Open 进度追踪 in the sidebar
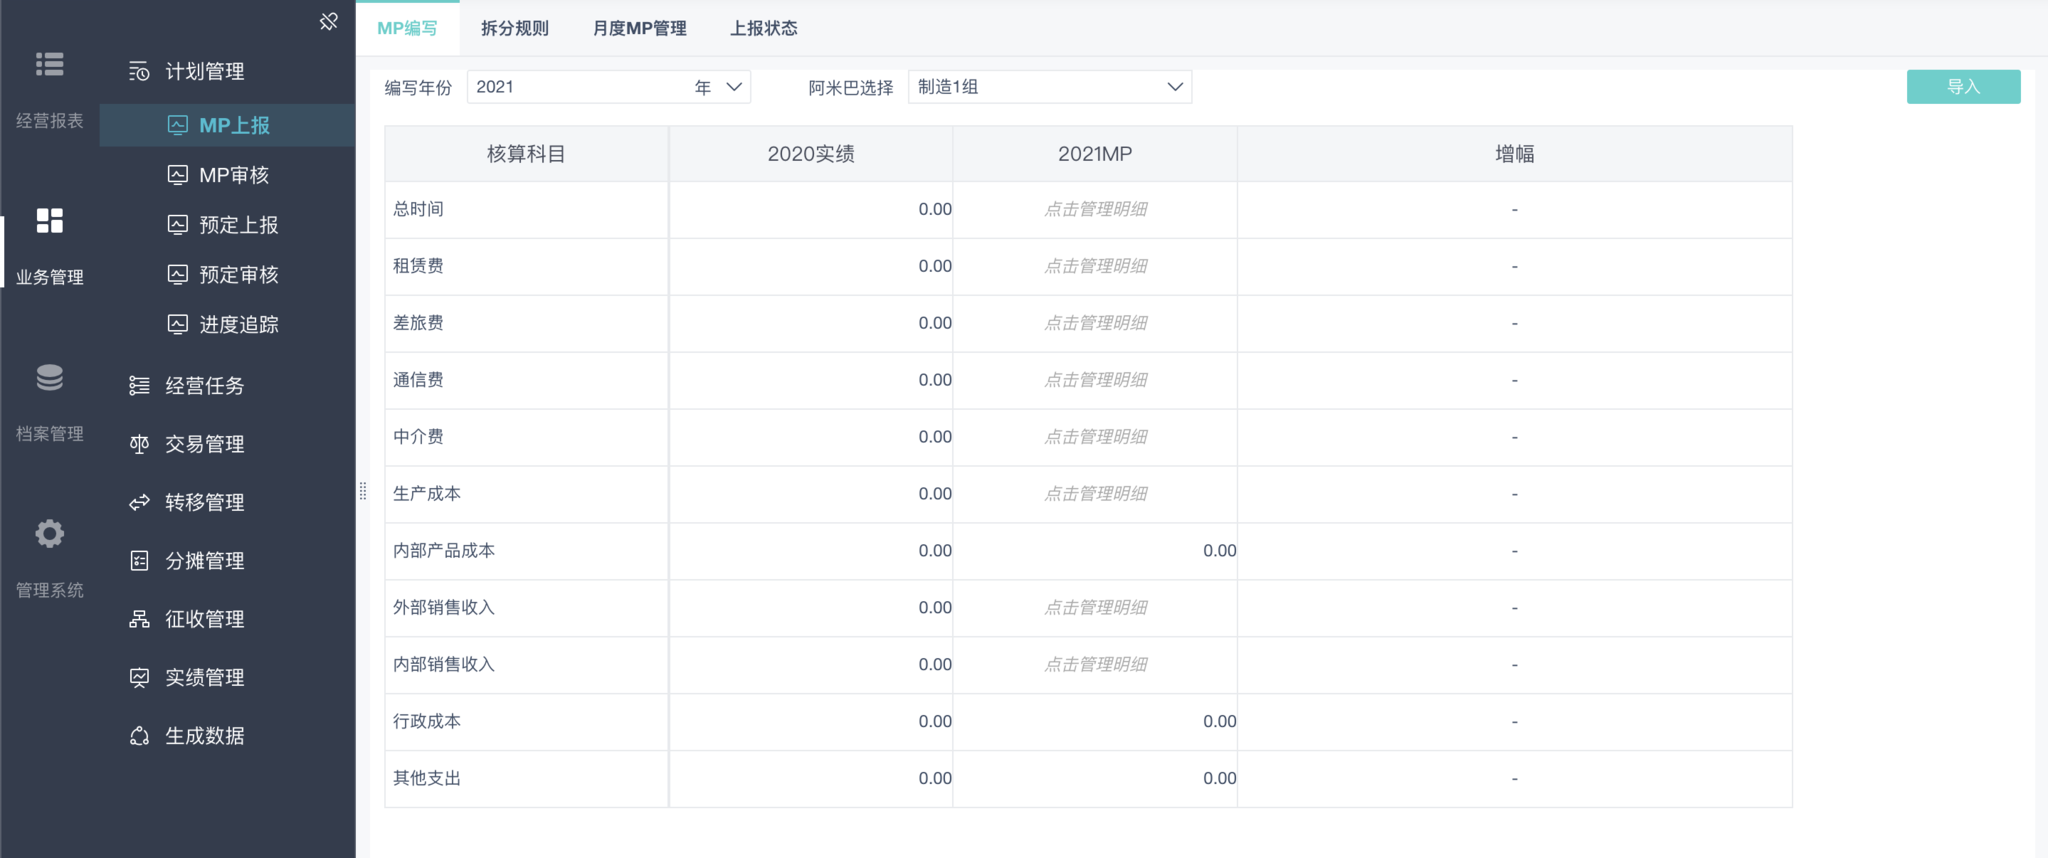Image resolution: width=2048 pixels, height=858 pixels. pyautogui.click(x=238, y=324)
